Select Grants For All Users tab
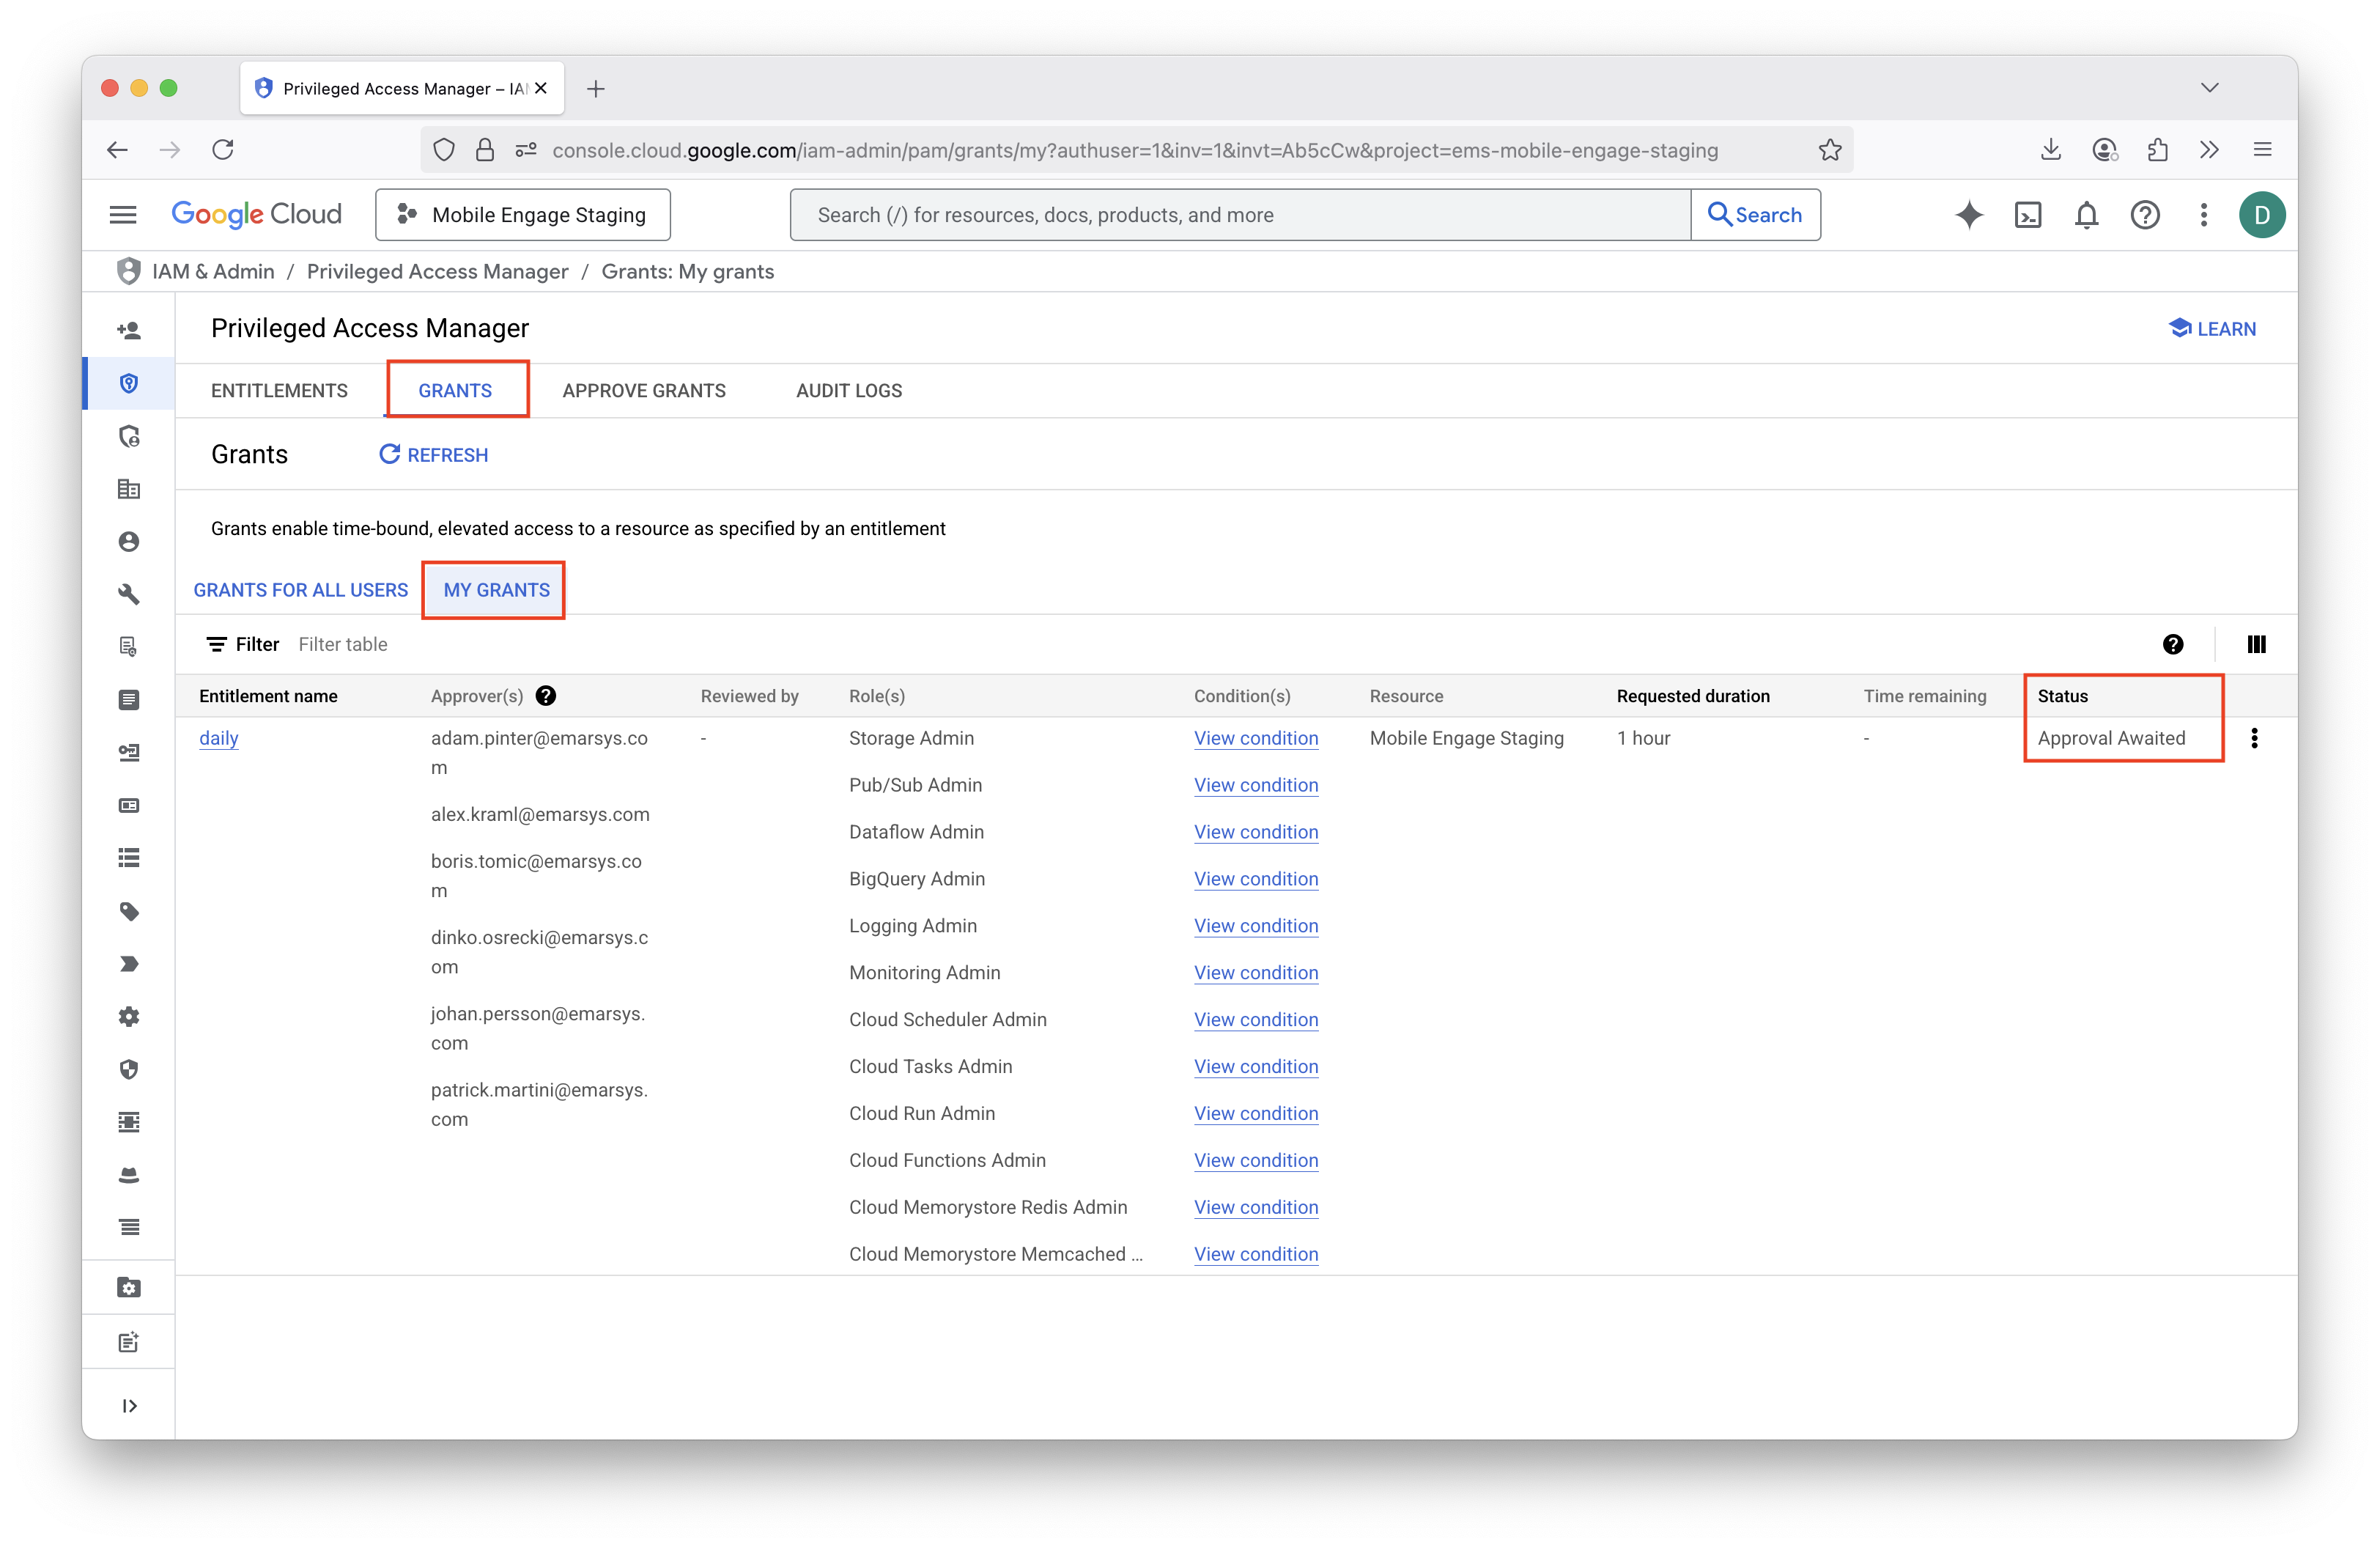Screen dimensions: 2380x1548 [301, 590]
